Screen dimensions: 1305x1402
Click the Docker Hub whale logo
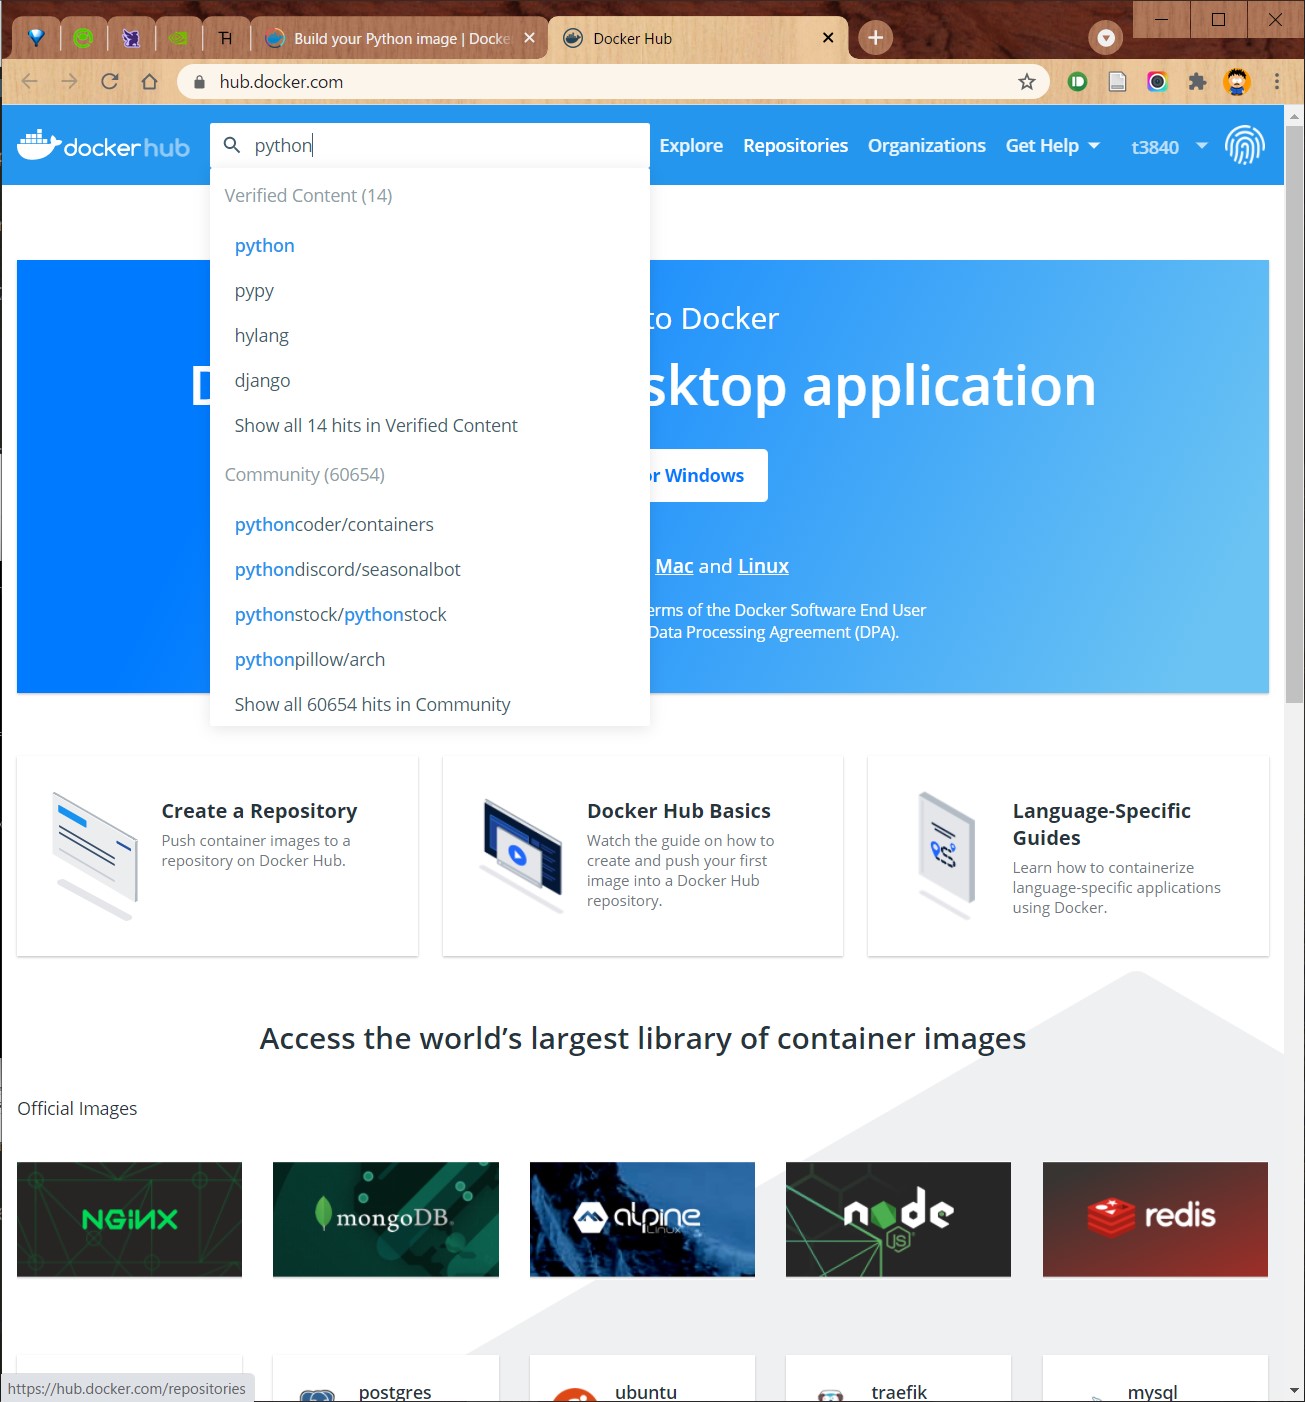pos(103,146)
